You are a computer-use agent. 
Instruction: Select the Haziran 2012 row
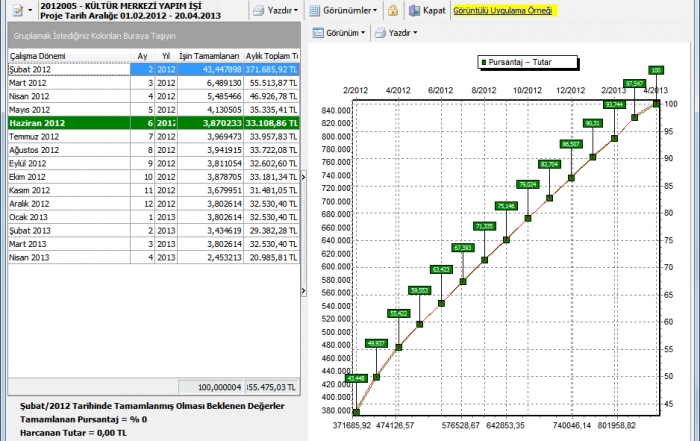(x=68, y=122)
